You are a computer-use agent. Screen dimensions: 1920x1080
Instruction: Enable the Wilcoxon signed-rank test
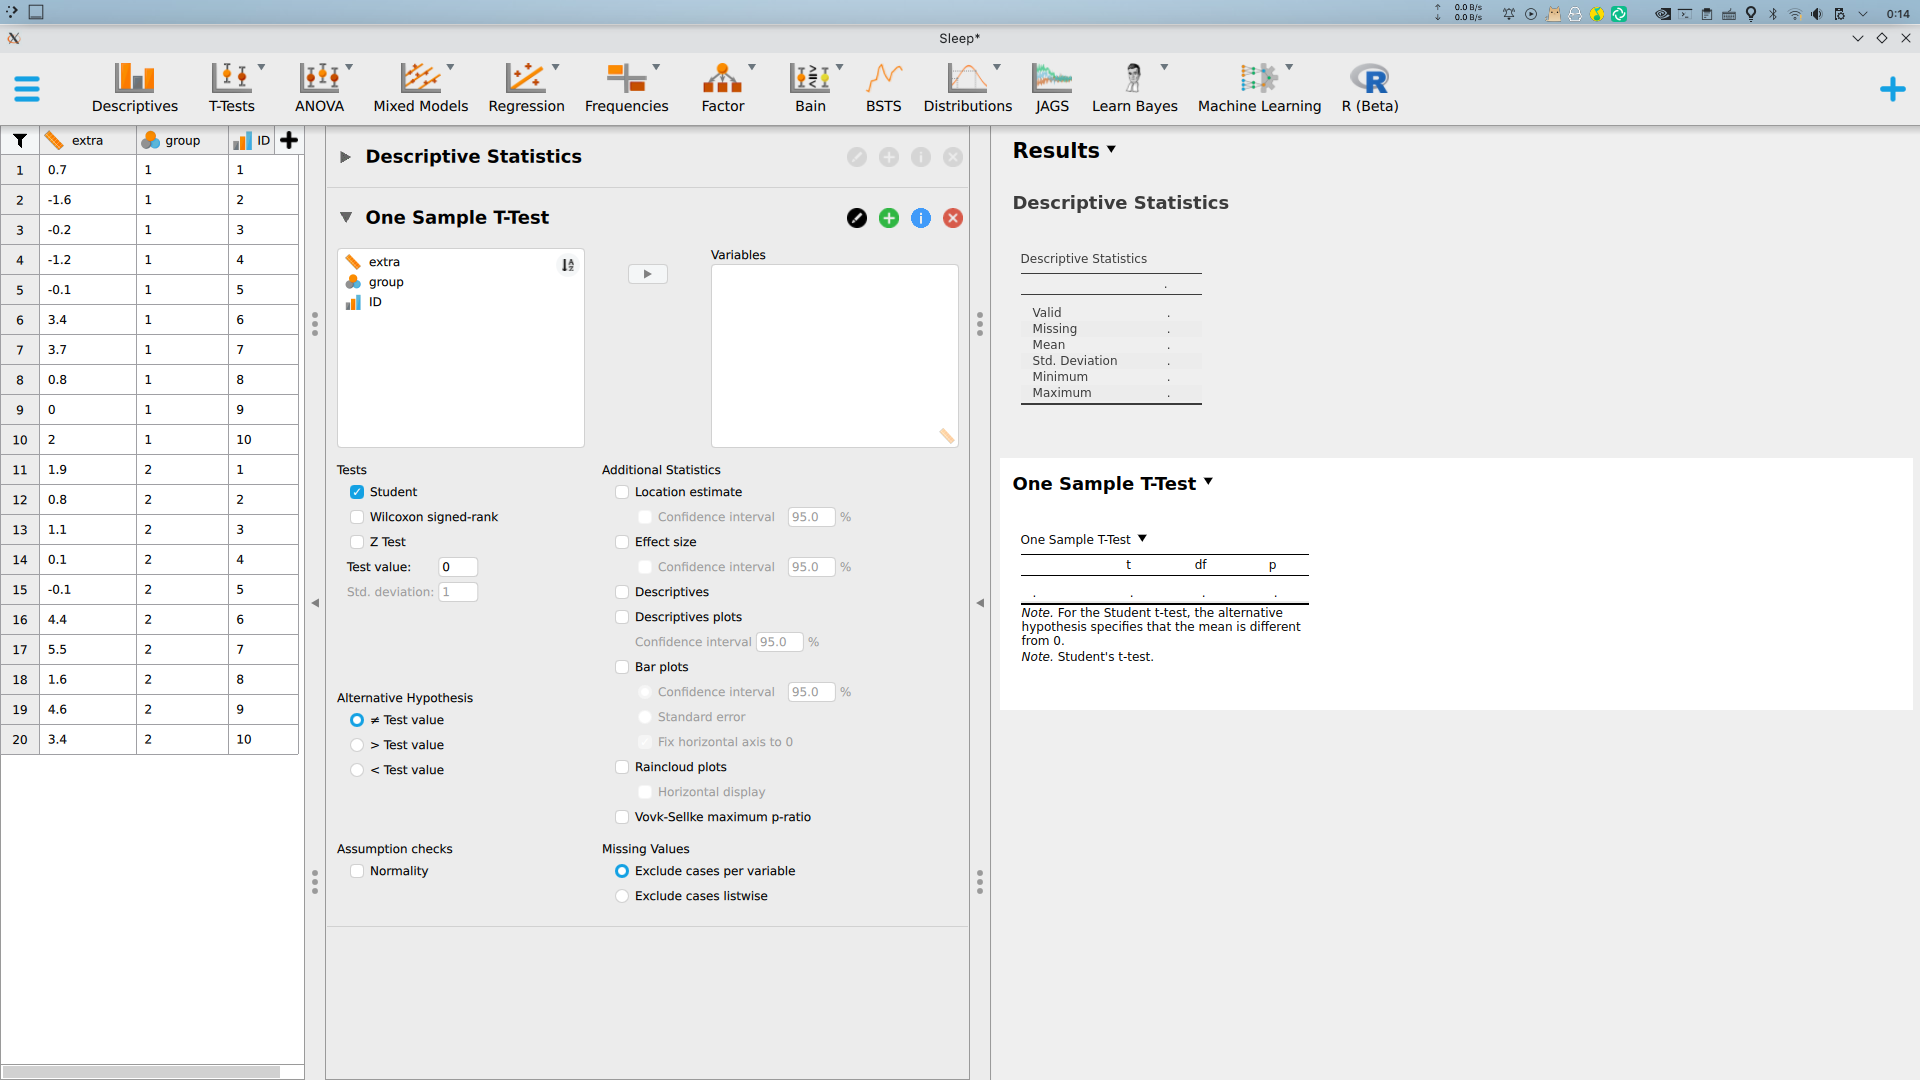pos(357,517)
